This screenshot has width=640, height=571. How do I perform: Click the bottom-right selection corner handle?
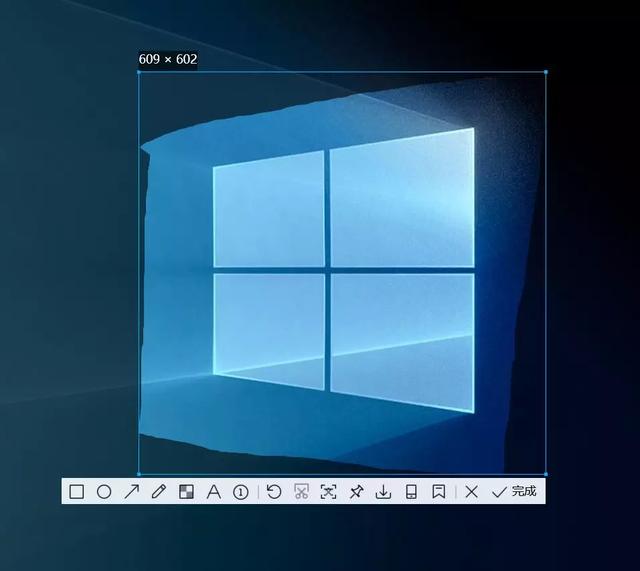pos(546,474)
